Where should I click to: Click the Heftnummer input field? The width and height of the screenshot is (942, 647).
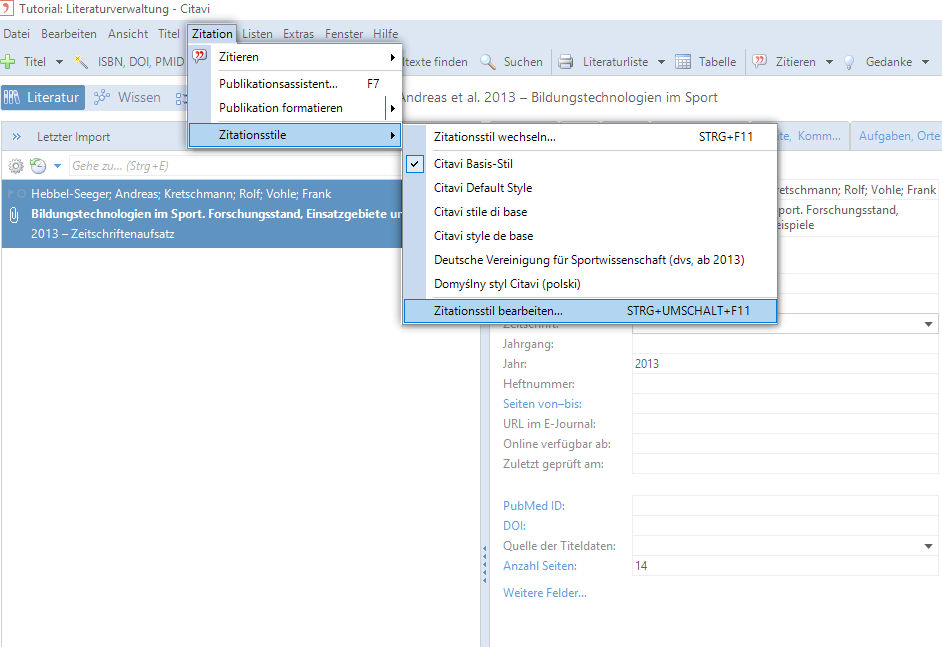click(x=785, y=384)
